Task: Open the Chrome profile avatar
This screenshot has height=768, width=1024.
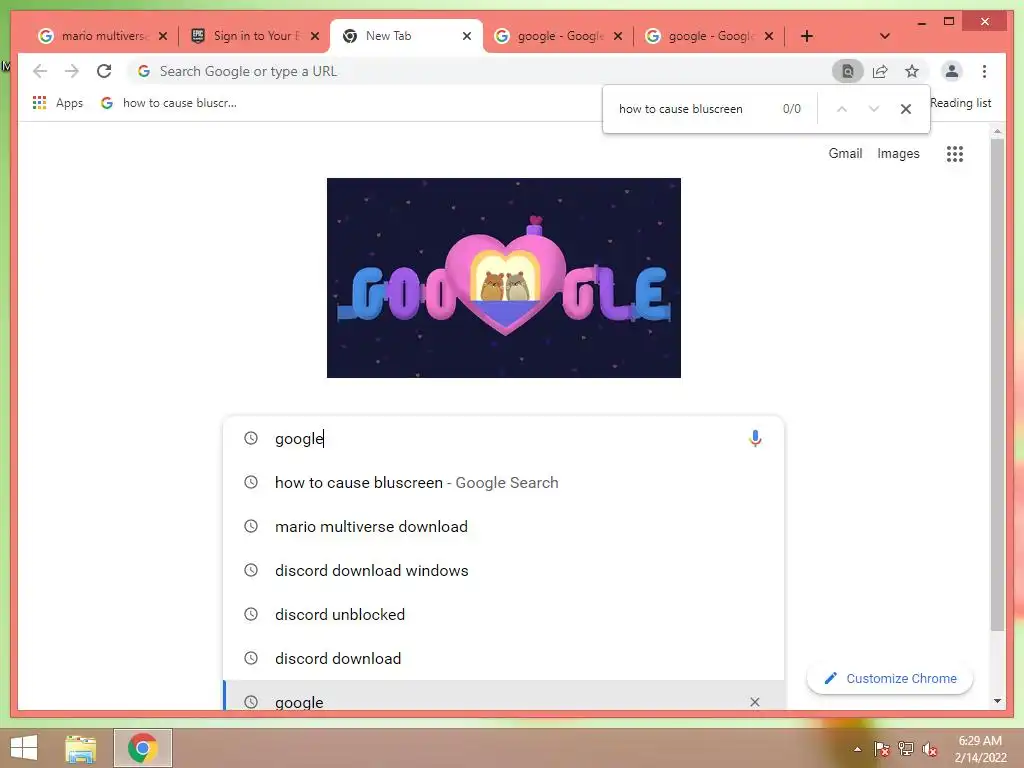Action: pyautogui.click(x=952, y=71)
